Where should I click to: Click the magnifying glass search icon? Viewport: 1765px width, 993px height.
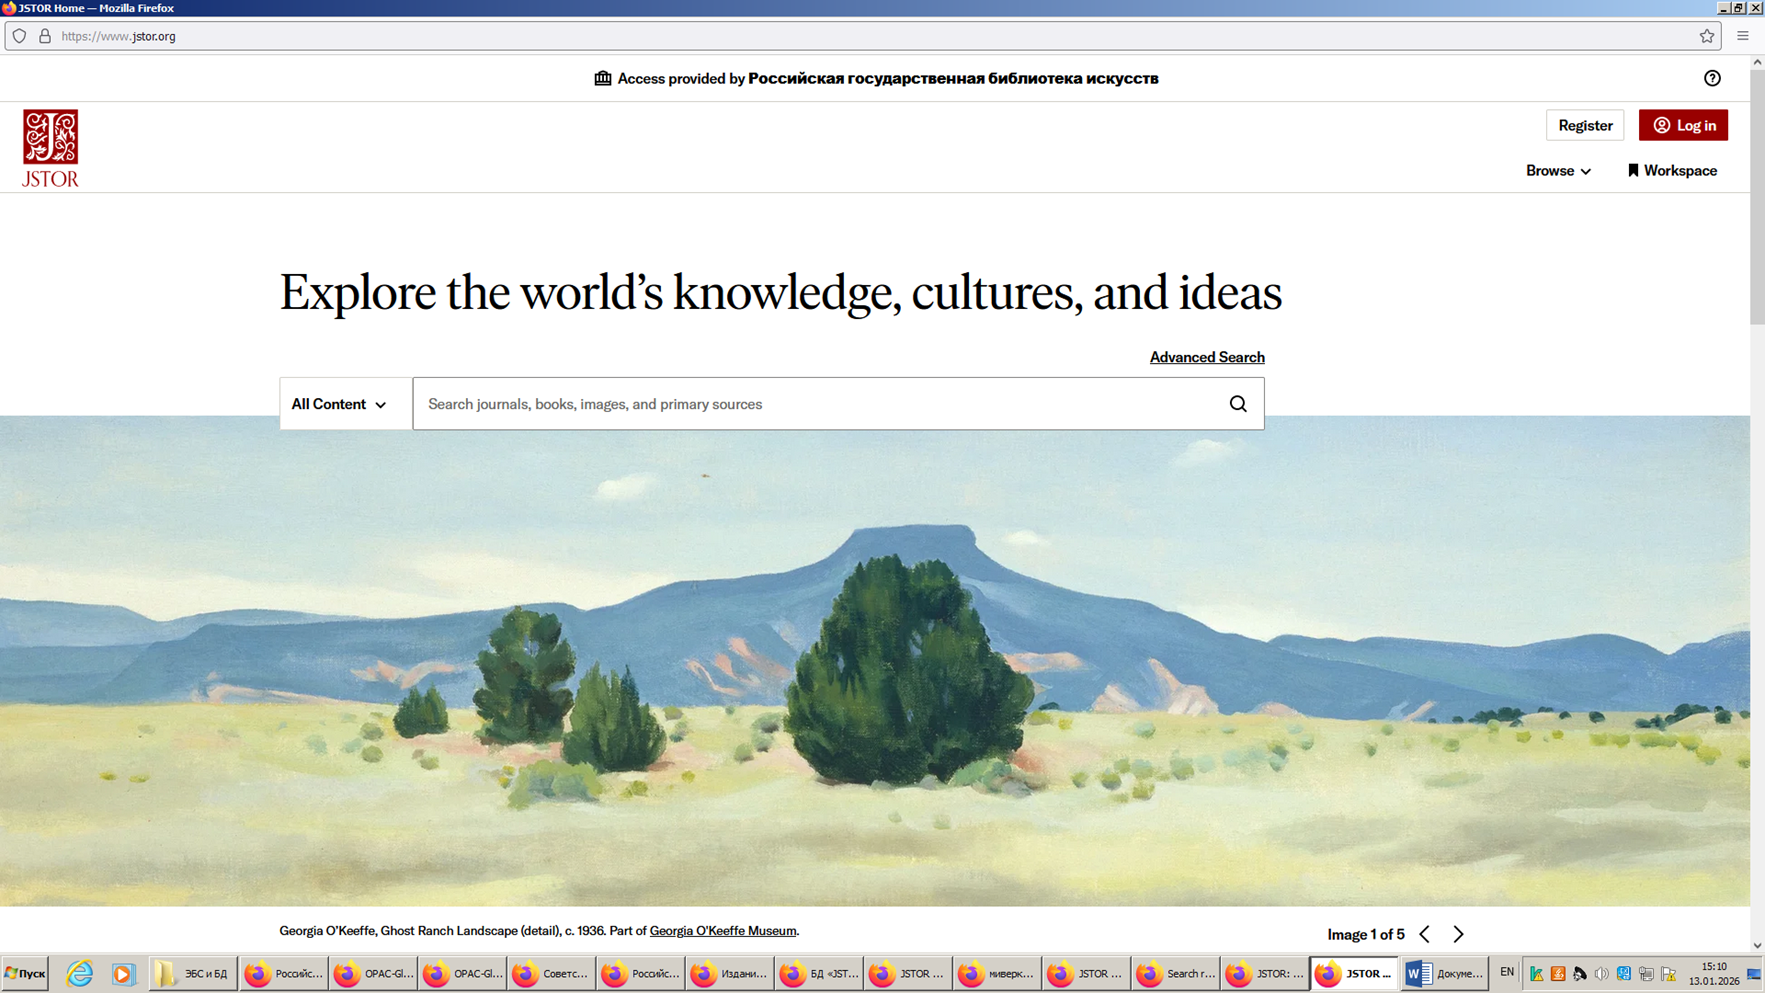tap(1238, 404)
